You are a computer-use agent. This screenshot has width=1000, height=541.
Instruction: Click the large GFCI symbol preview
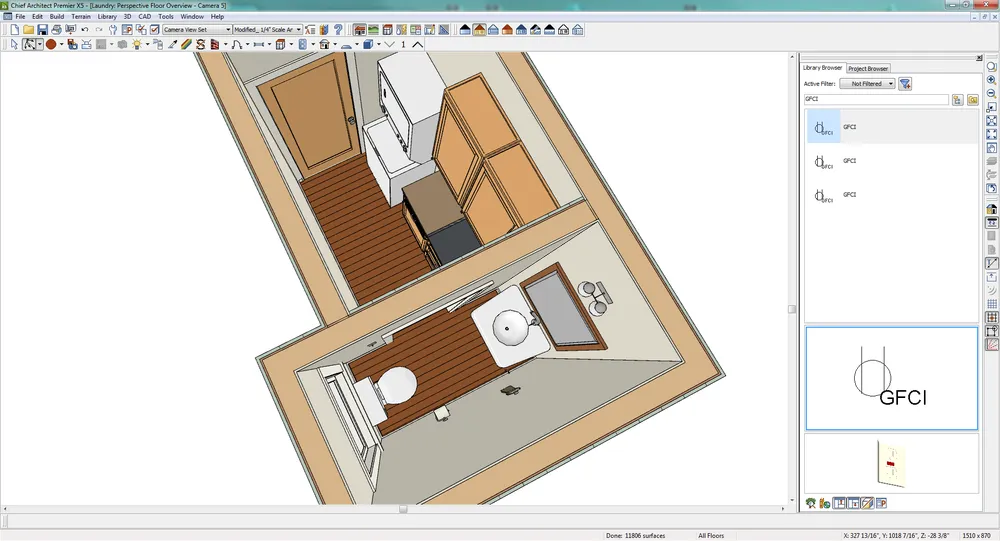click(x=892, y=378)
